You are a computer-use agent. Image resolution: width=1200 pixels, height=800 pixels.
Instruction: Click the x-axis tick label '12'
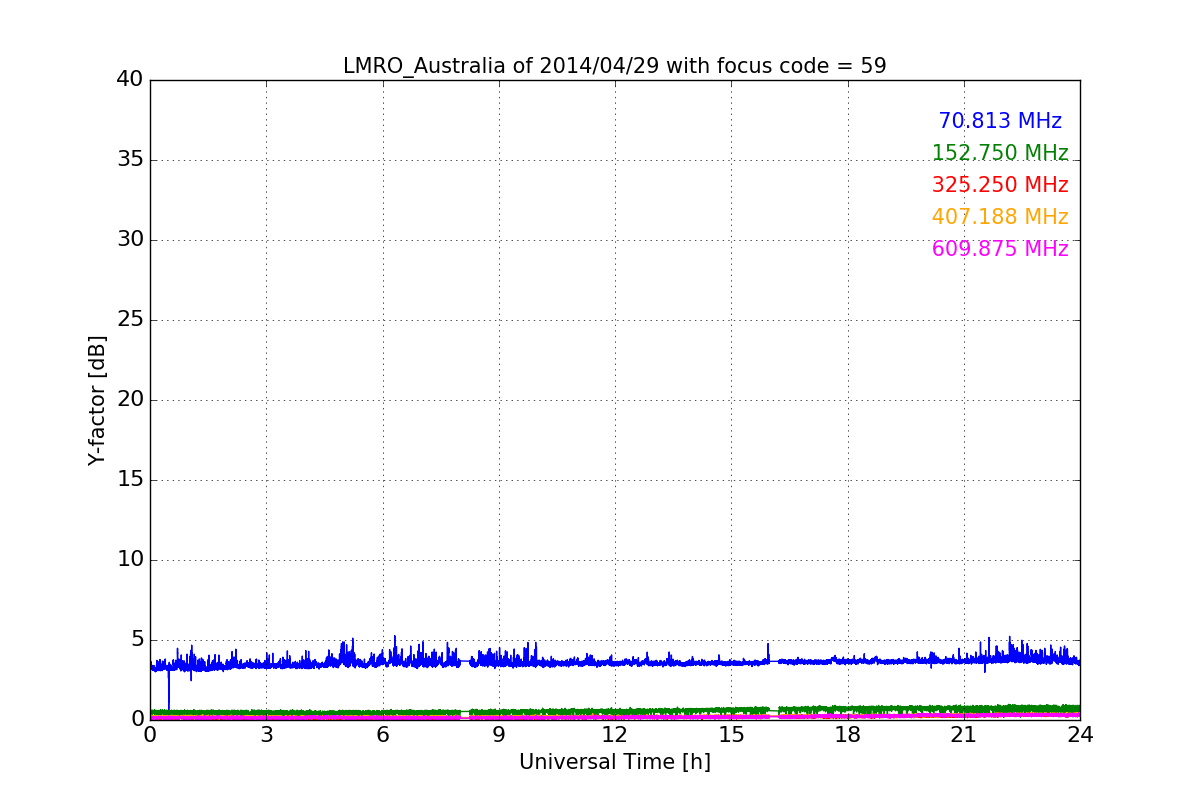pyautogui.click(x=615, y=735)
